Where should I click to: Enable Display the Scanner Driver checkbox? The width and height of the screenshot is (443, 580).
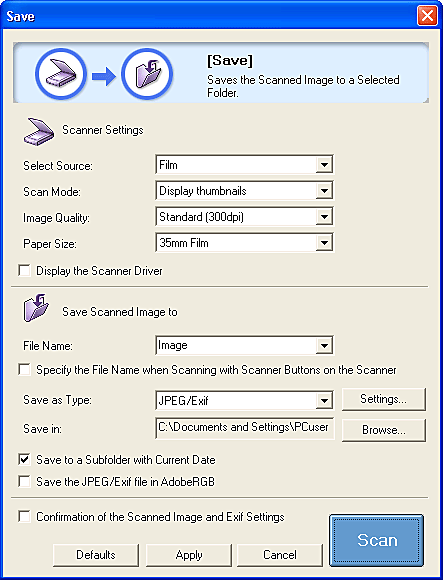point(24,270)
